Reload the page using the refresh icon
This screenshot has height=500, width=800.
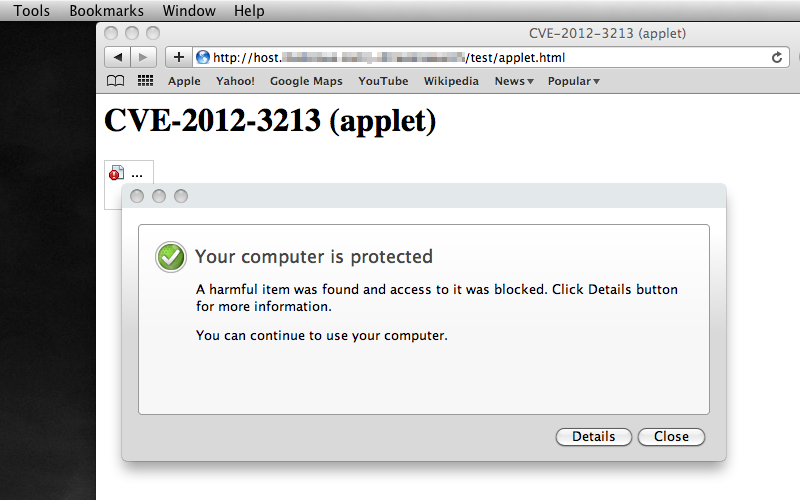coord(776,57)
